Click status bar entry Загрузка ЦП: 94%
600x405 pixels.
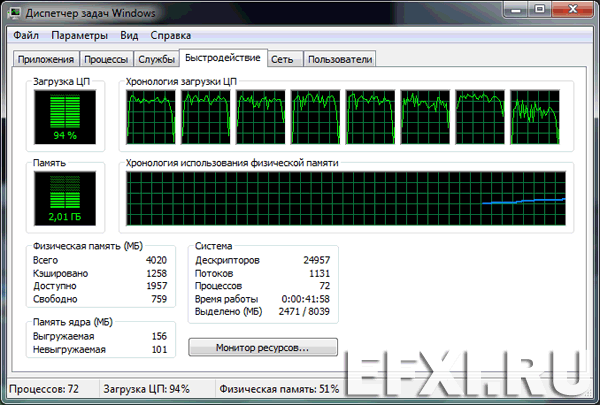[x=147, y=389]
